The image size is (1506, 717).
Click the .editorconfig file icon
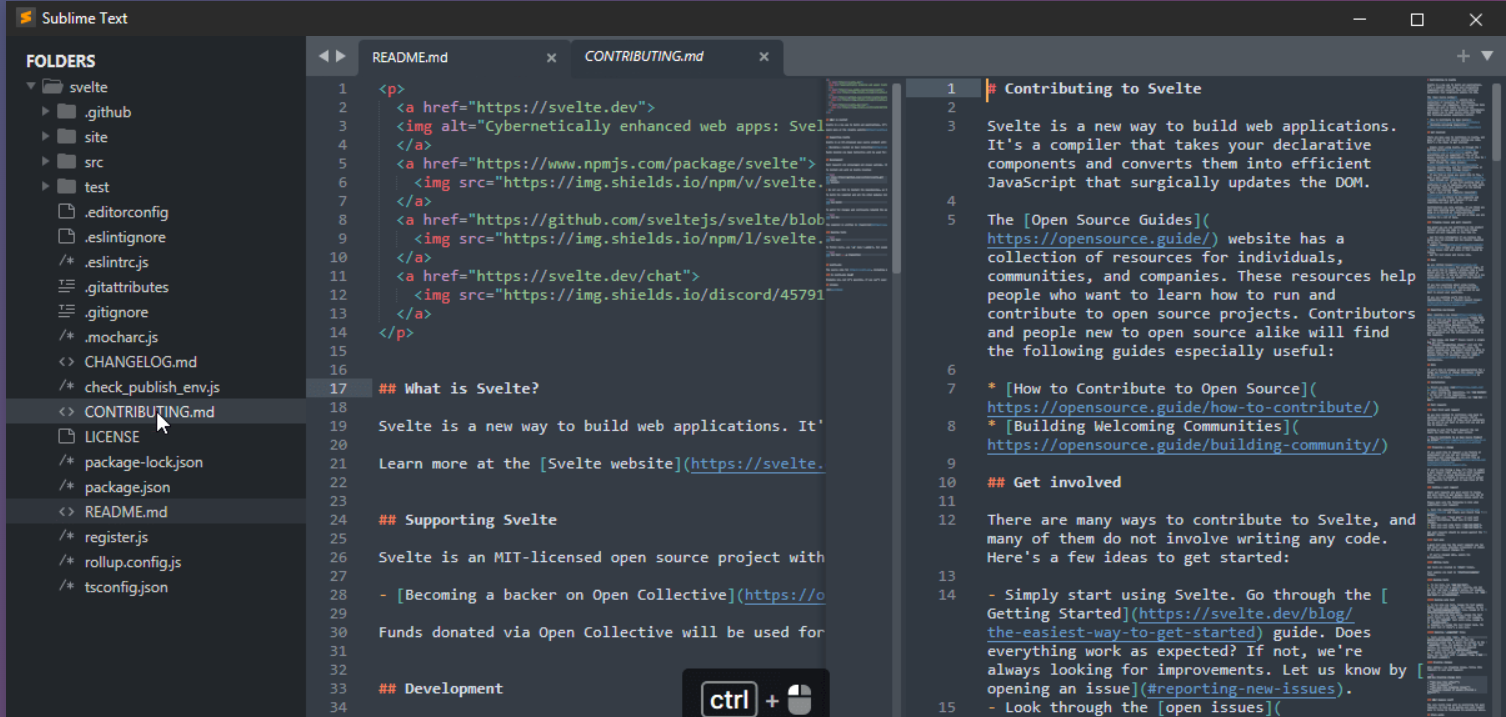tap(67, 212)
